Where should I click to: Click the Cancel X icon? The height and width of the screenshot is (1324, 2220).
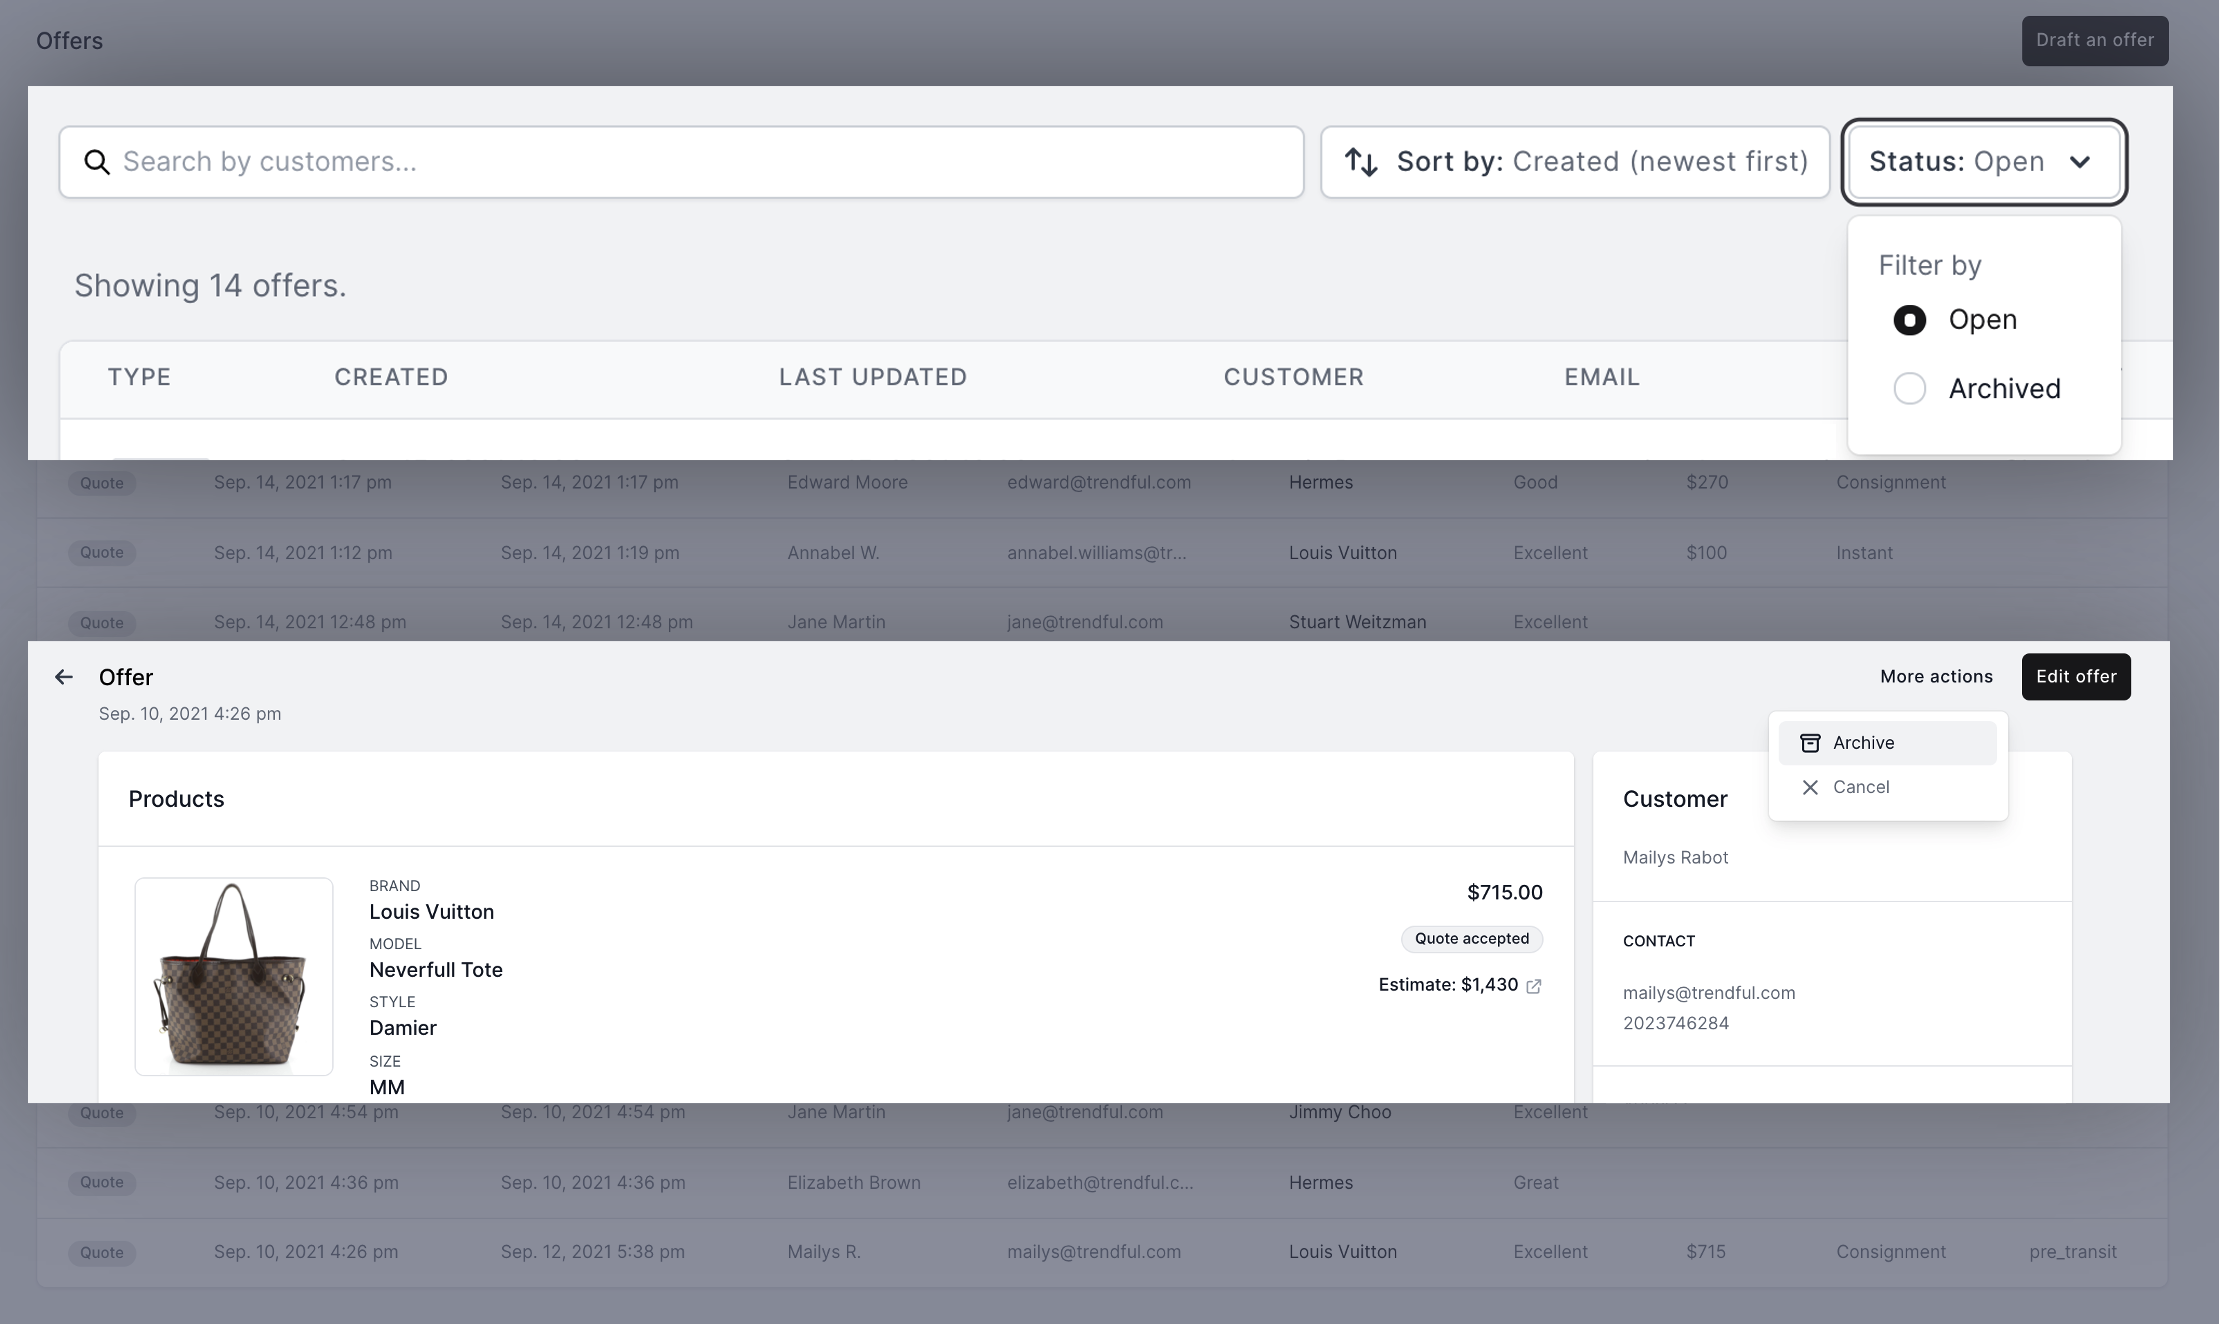(1810, 787)
